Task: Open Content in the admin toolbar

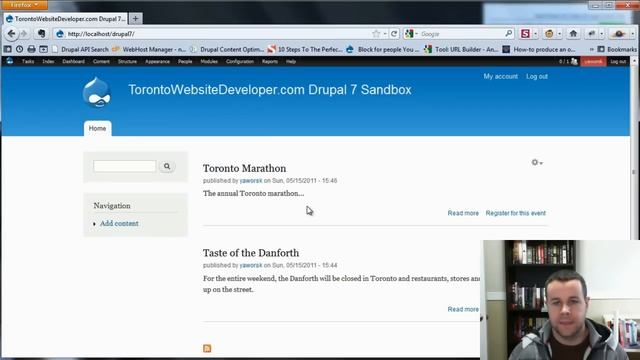Action: pos(101,62)
